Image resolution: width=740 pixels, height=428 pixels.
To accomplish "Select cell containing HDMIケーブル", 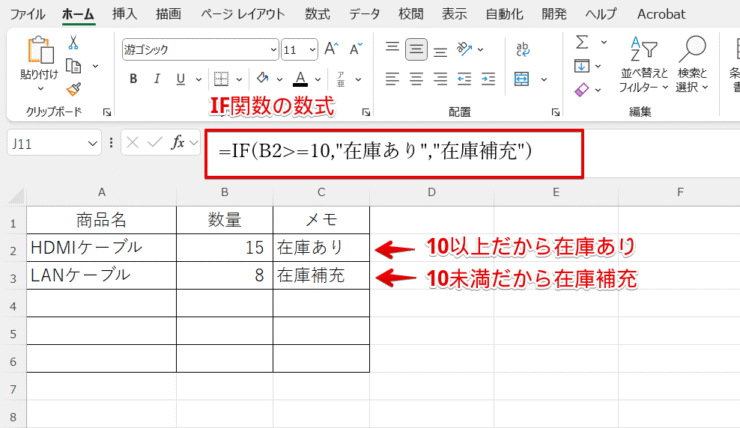I will point(101,248).
